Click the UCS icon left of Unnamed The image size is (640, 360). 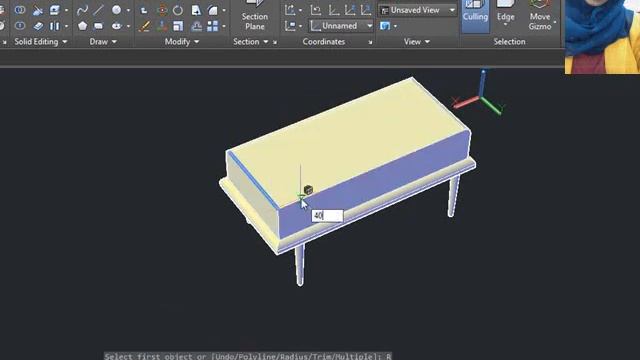click(x=290, y=26)
